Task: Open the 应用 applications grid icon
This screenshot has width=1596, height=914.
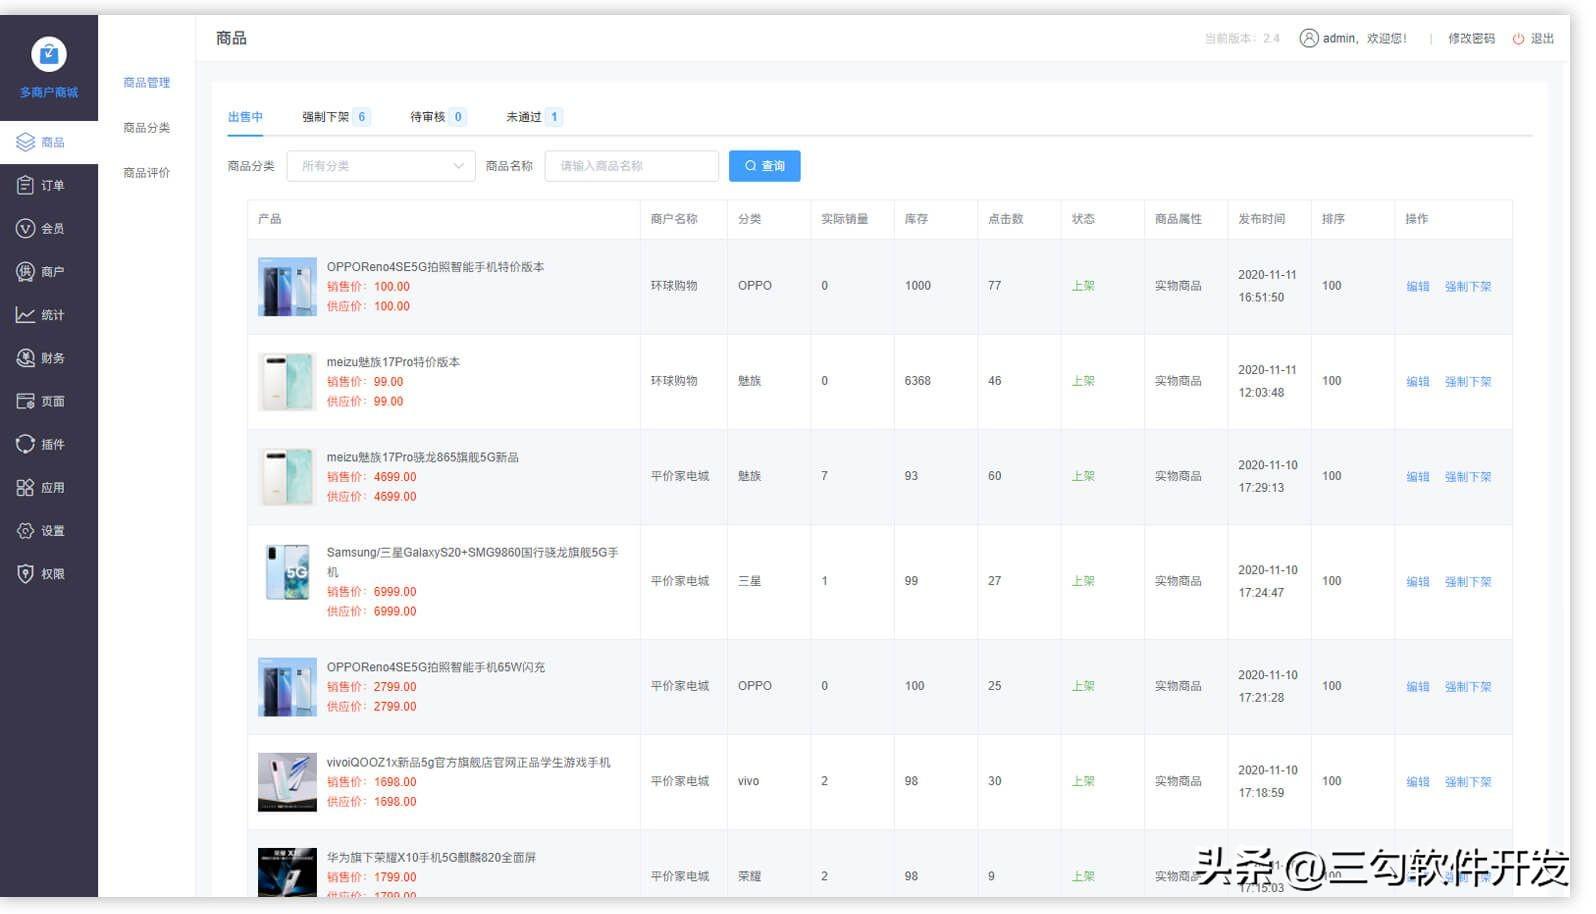Action: (x=25, y=487)
